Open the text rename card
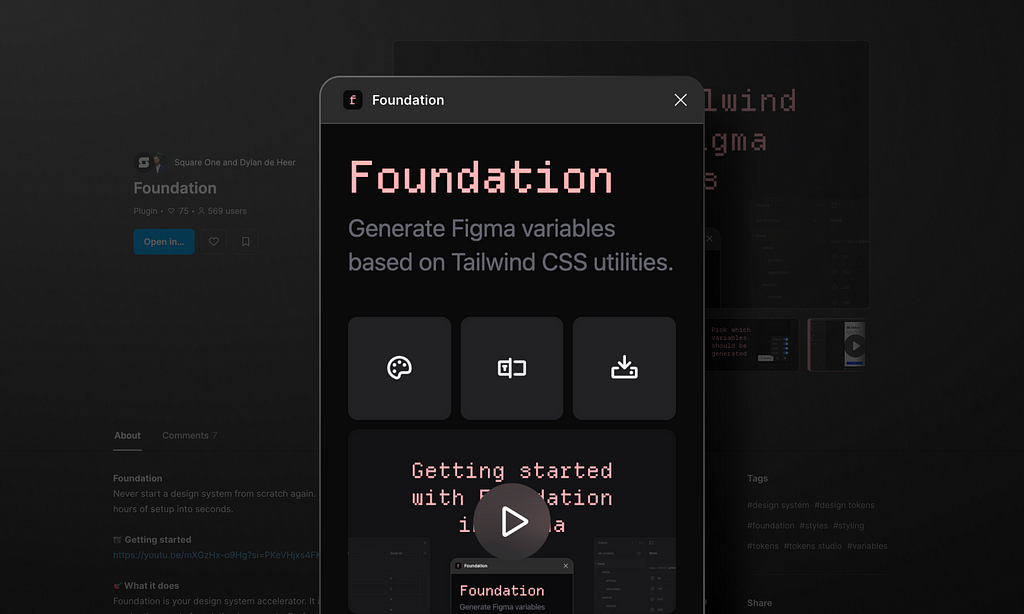The image size is (1024, 614). [512, 368]
